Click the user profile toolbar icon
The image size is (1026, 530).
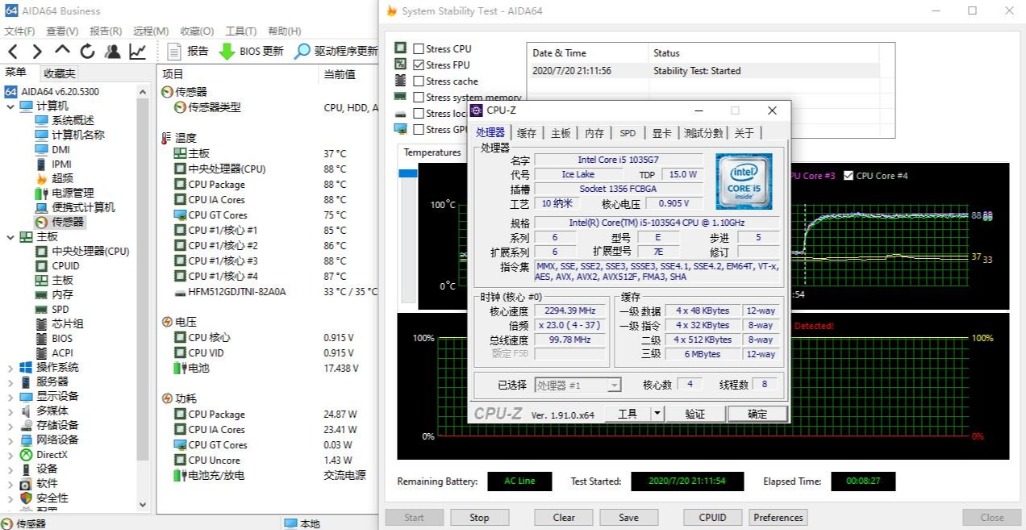coord(113,51)
